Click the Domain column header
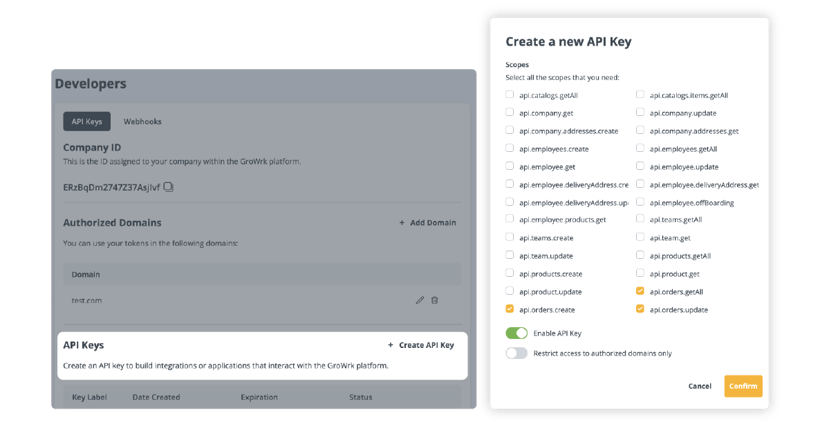 pyautogui.click(x=86, y=274)
